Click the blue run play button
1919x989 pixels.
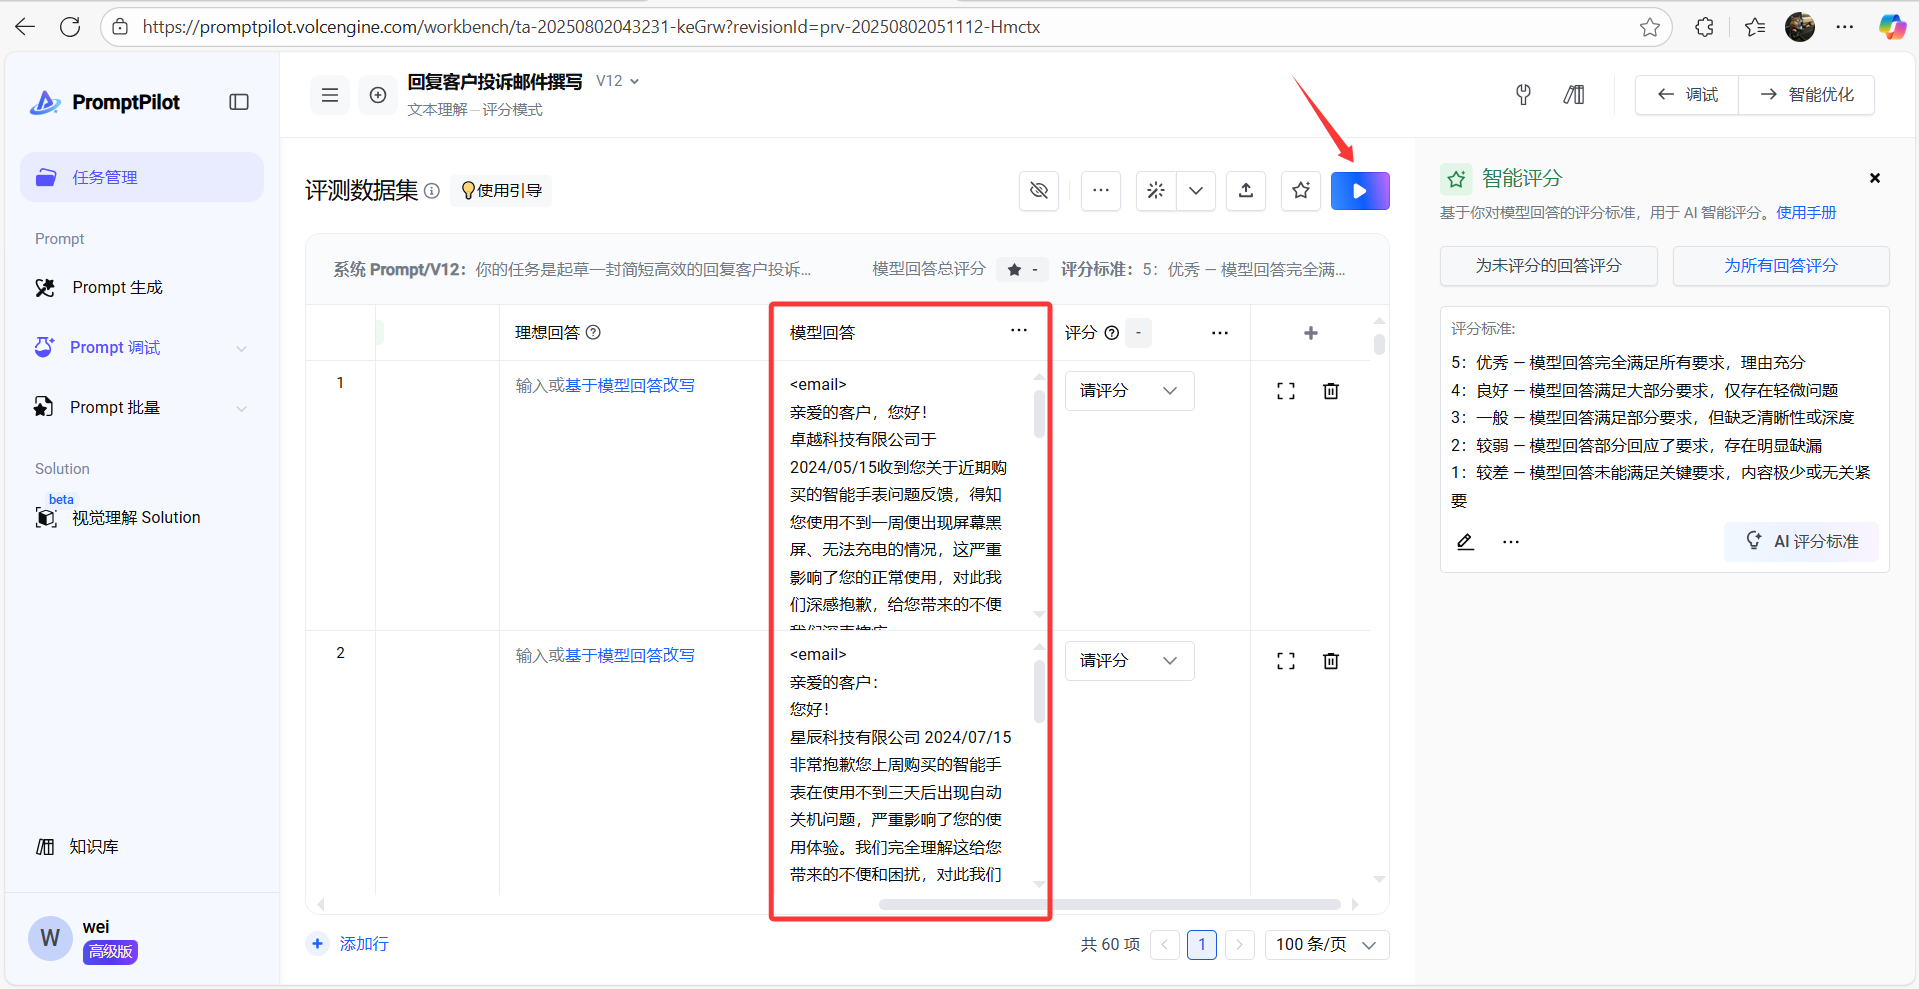1359,191
